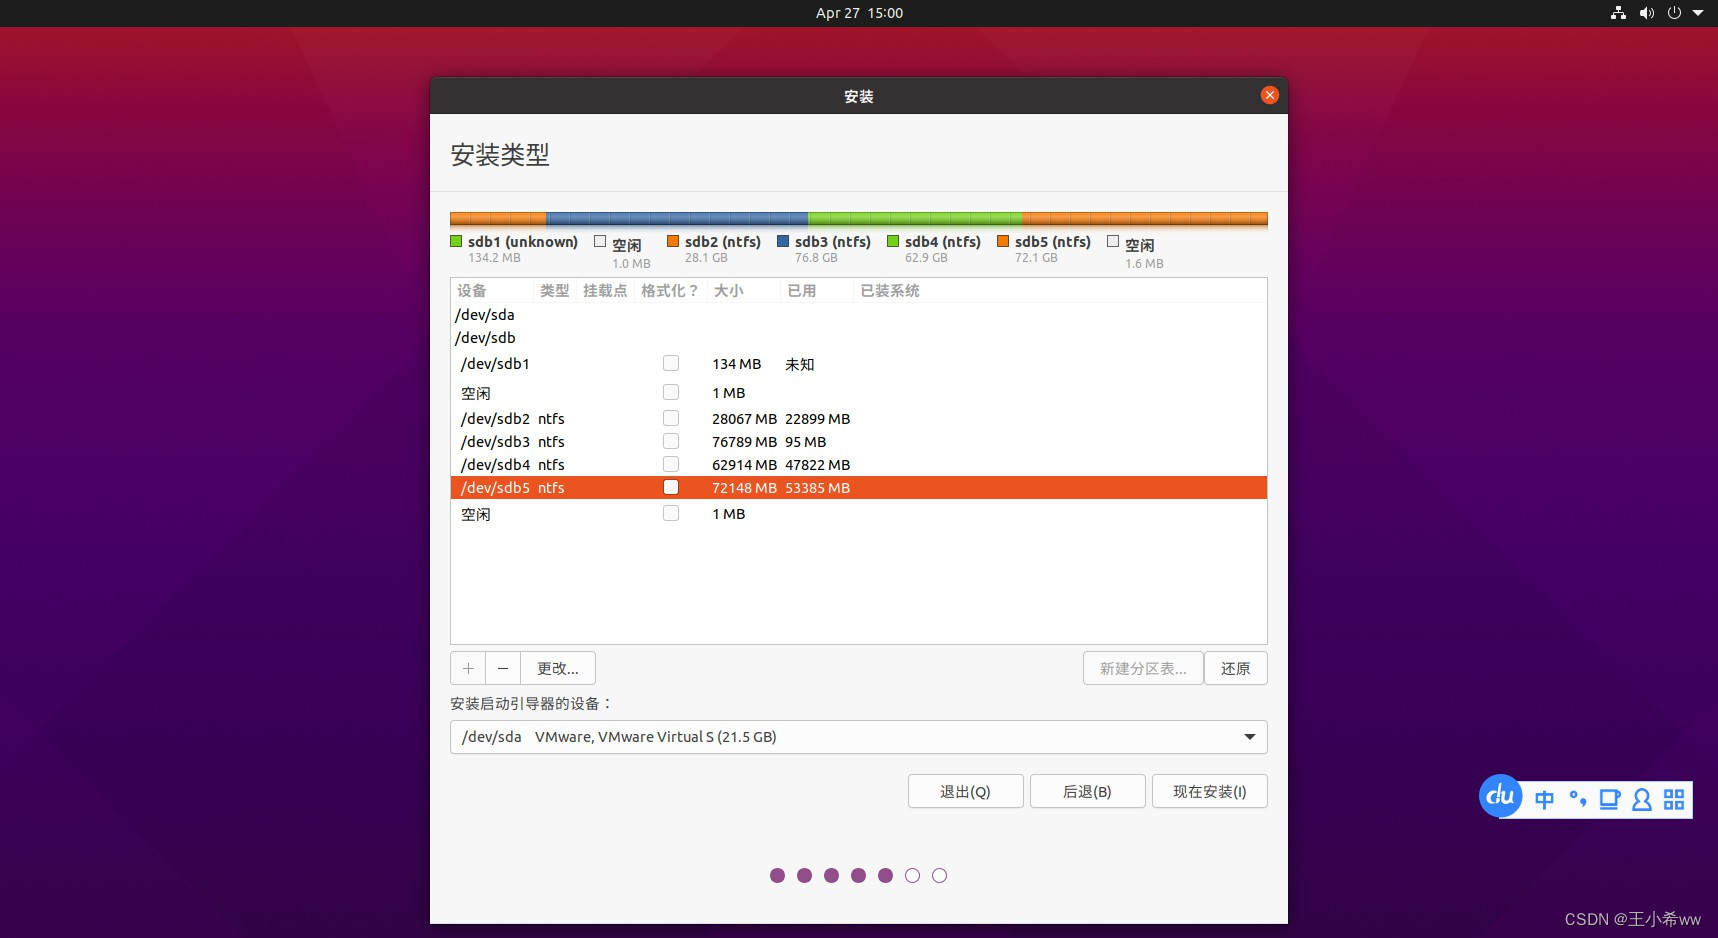Select the /dev/sdb device row

tap(858, 337)
